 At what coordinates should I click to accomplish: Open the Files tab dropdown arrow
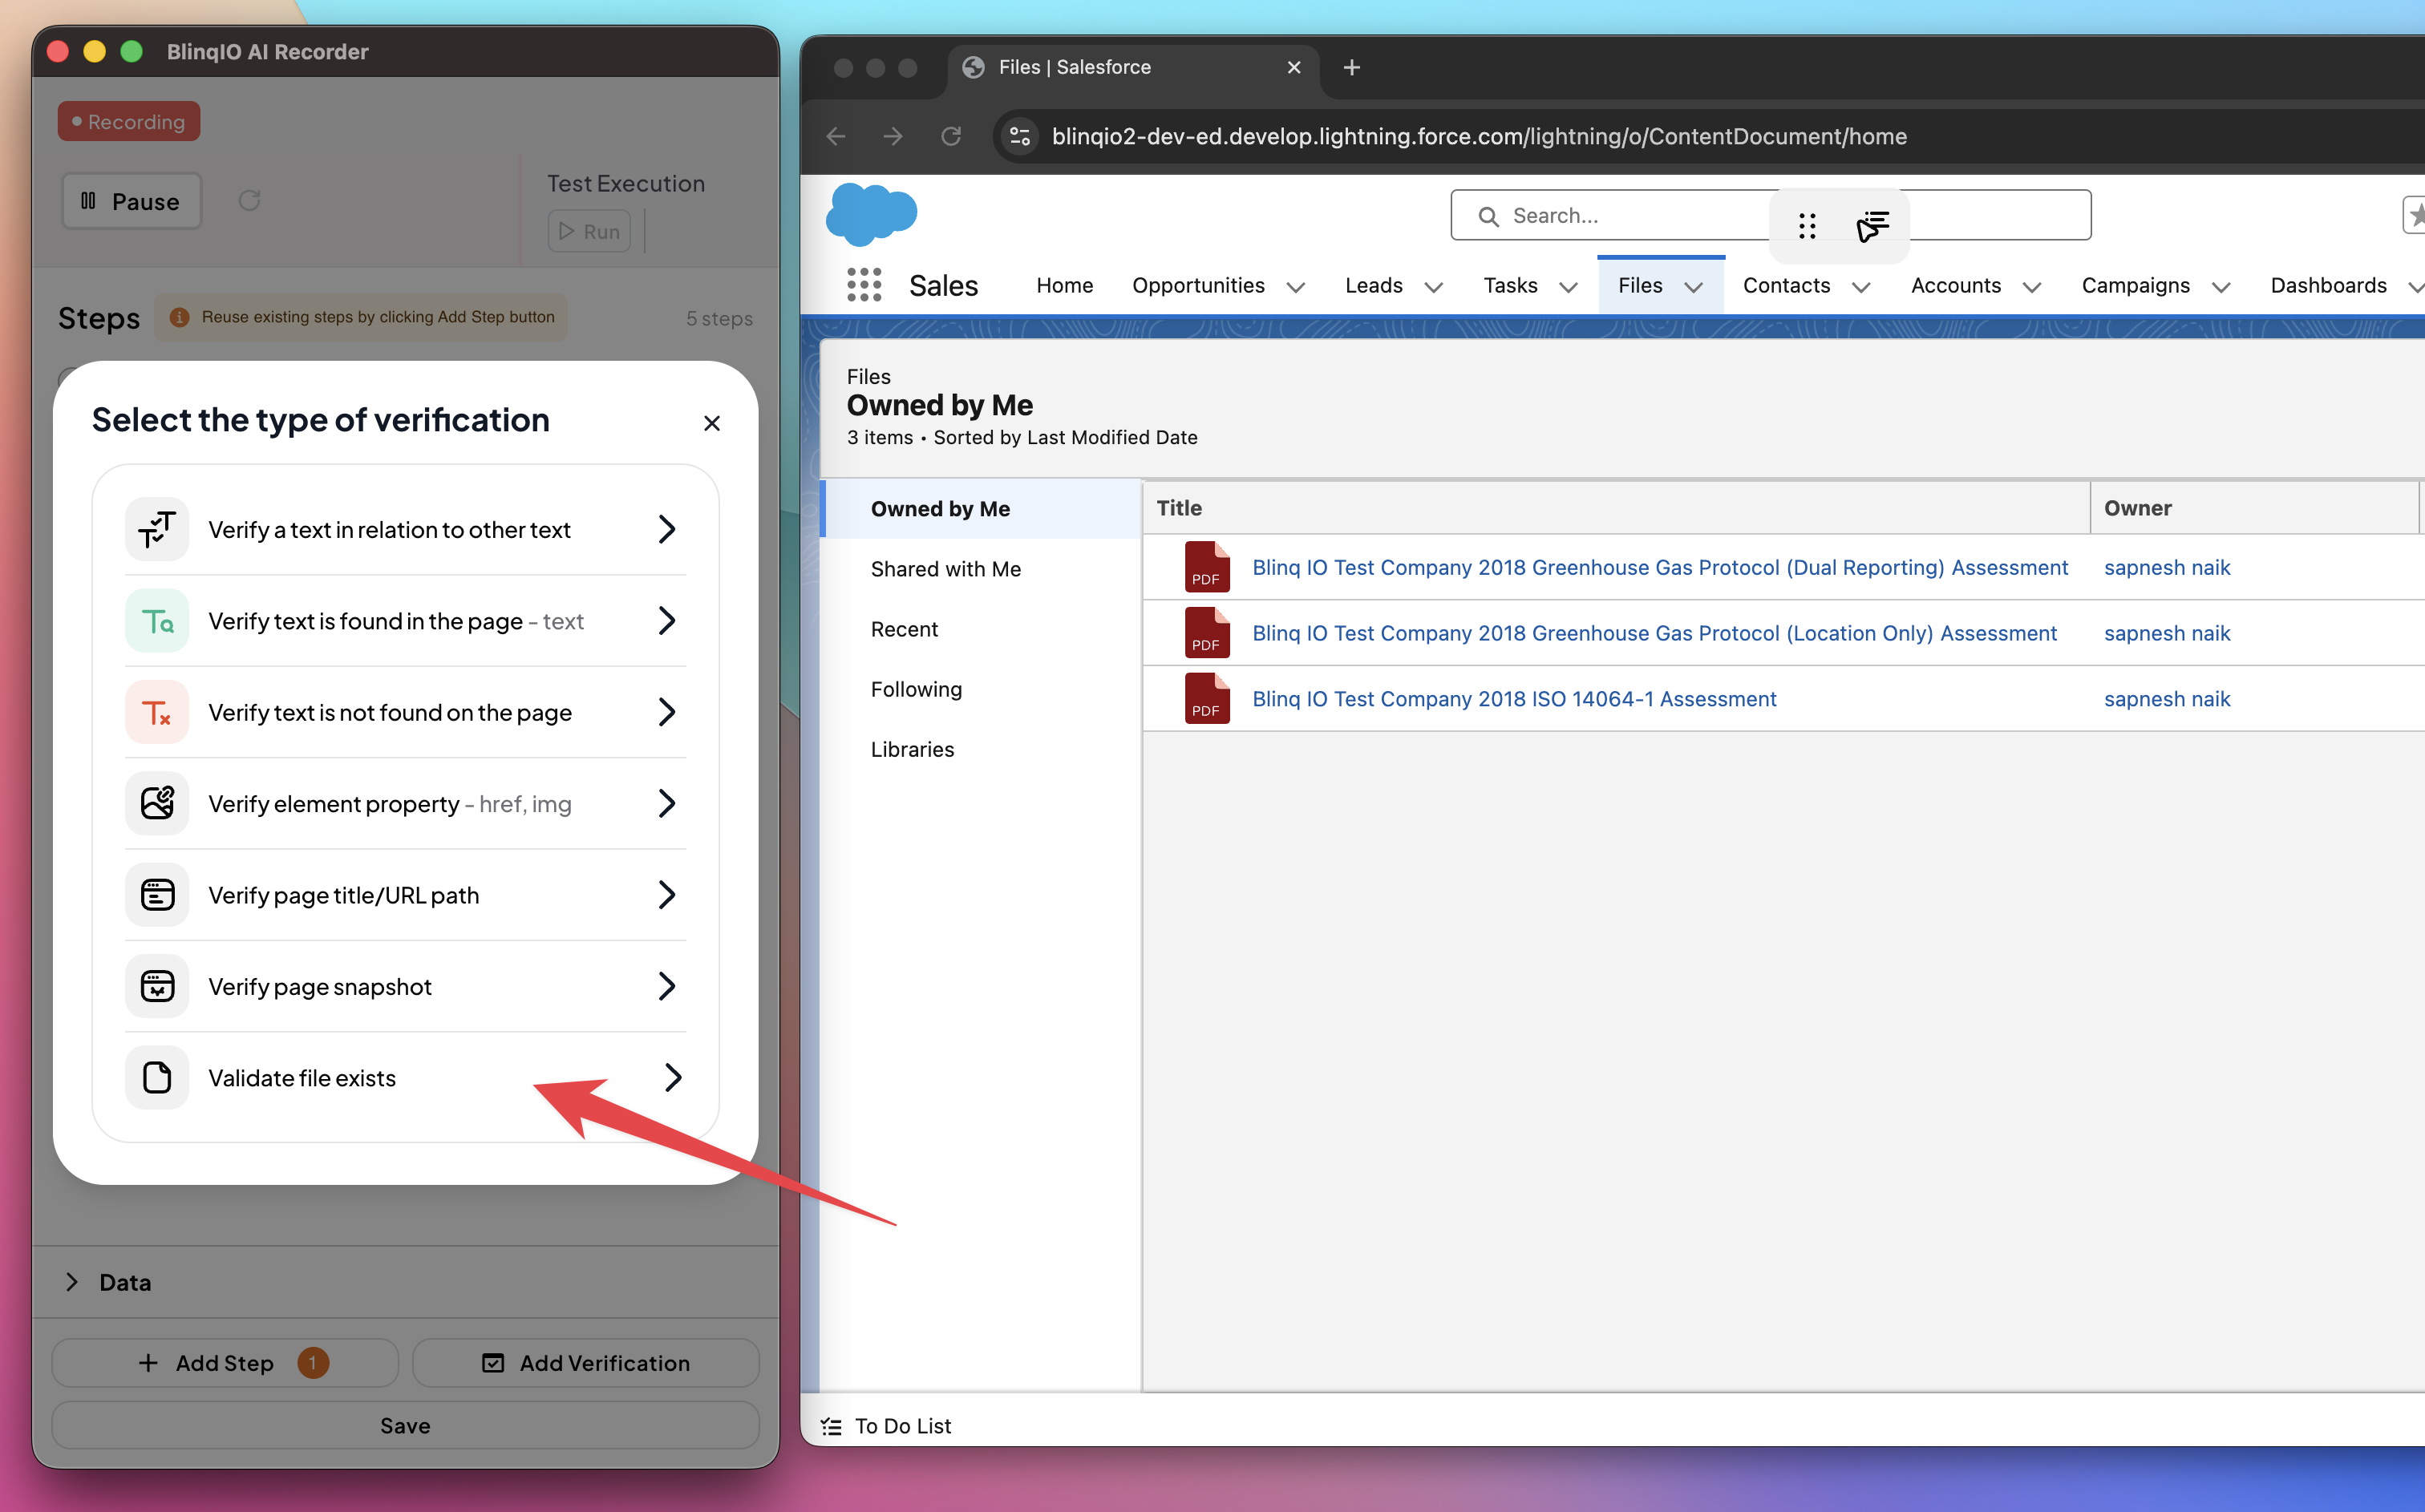coord(1694,287)
